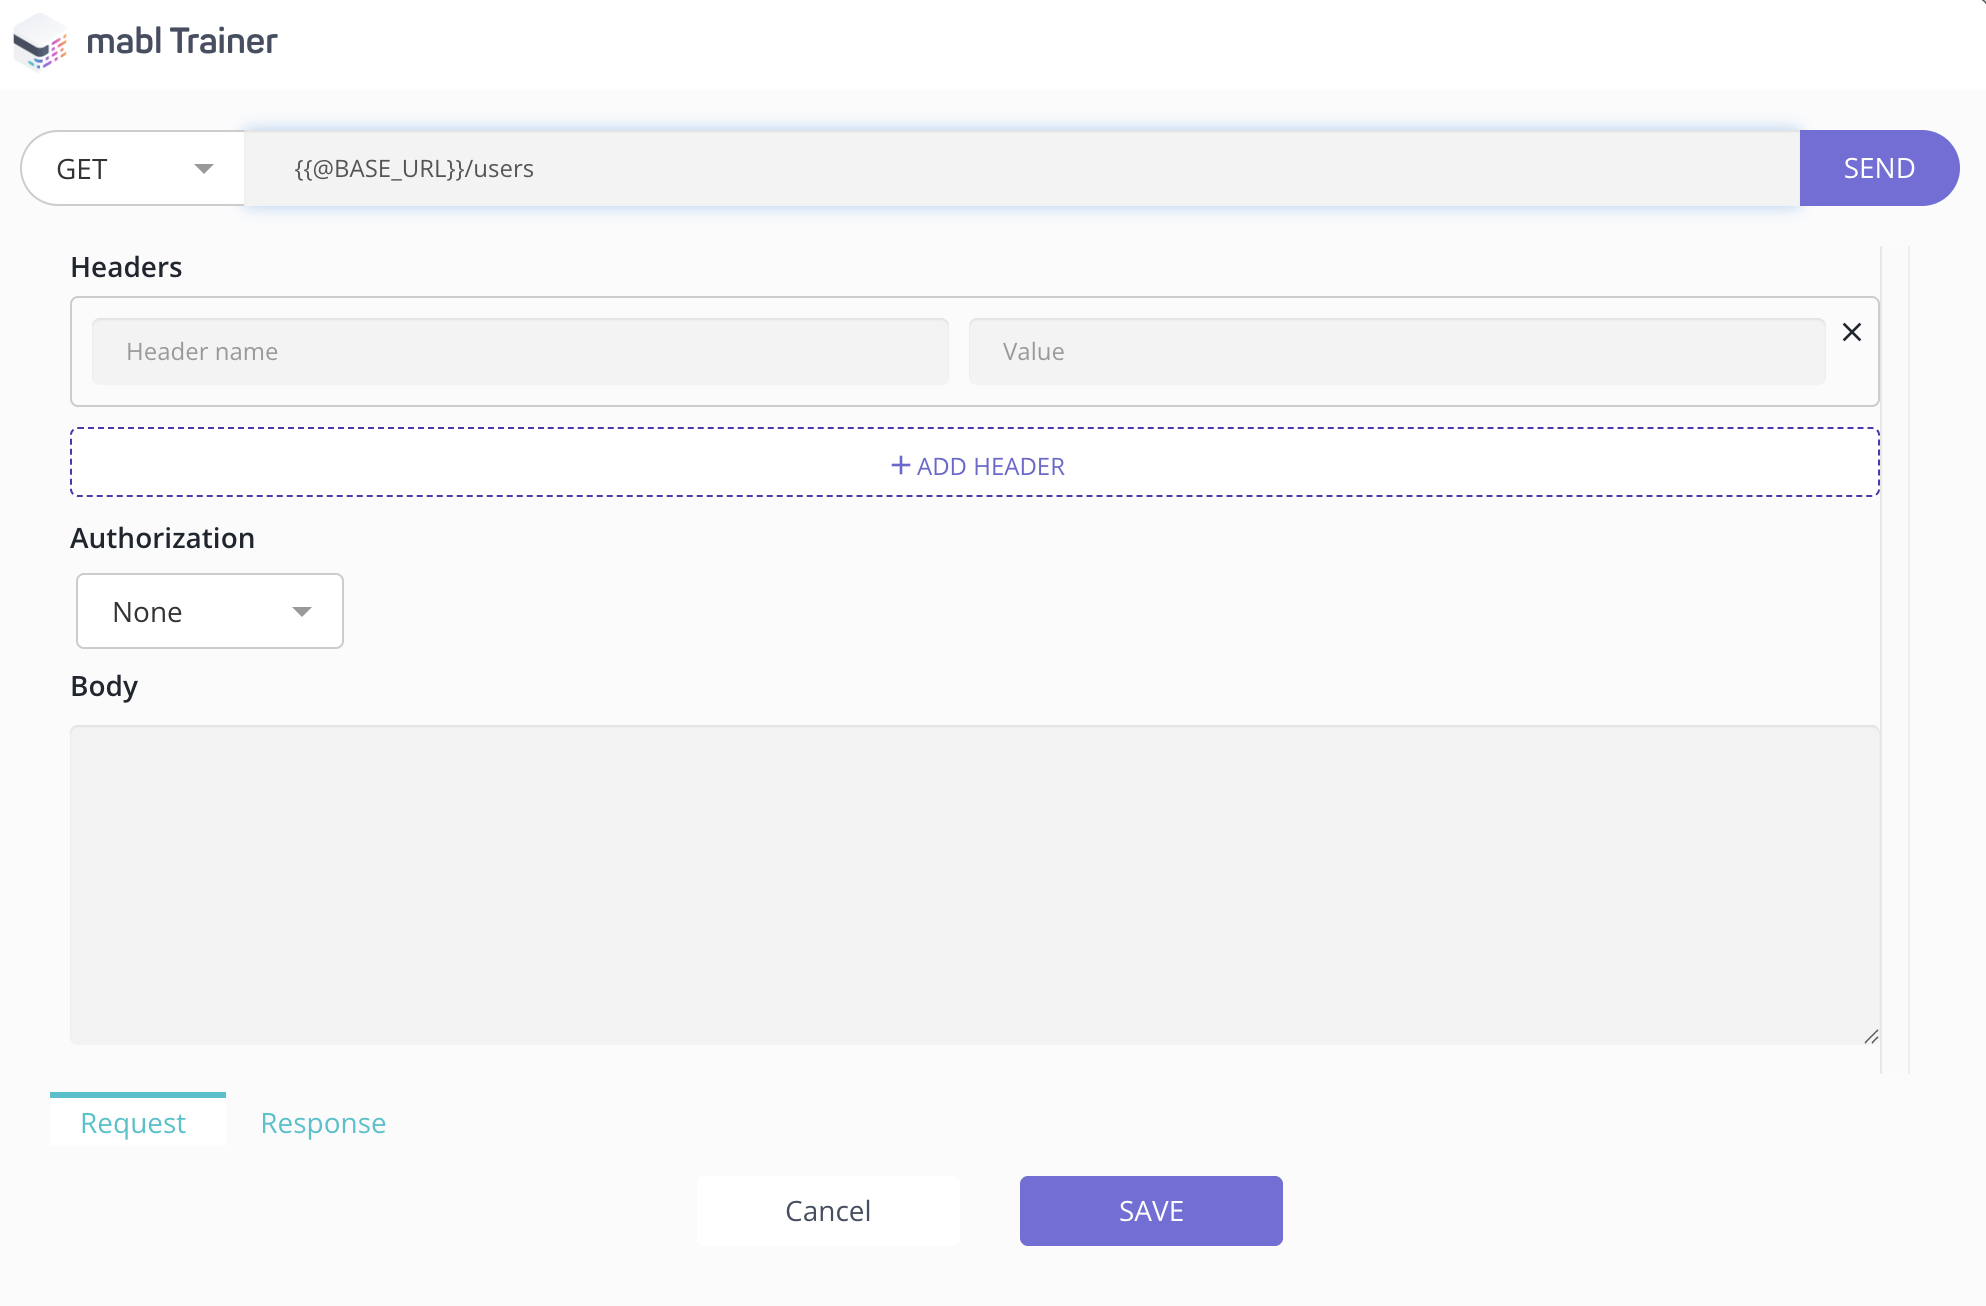Open the Authorization type dropdown
Viewport: 1986px width, 1306px height.
click(x=302, y=611)
